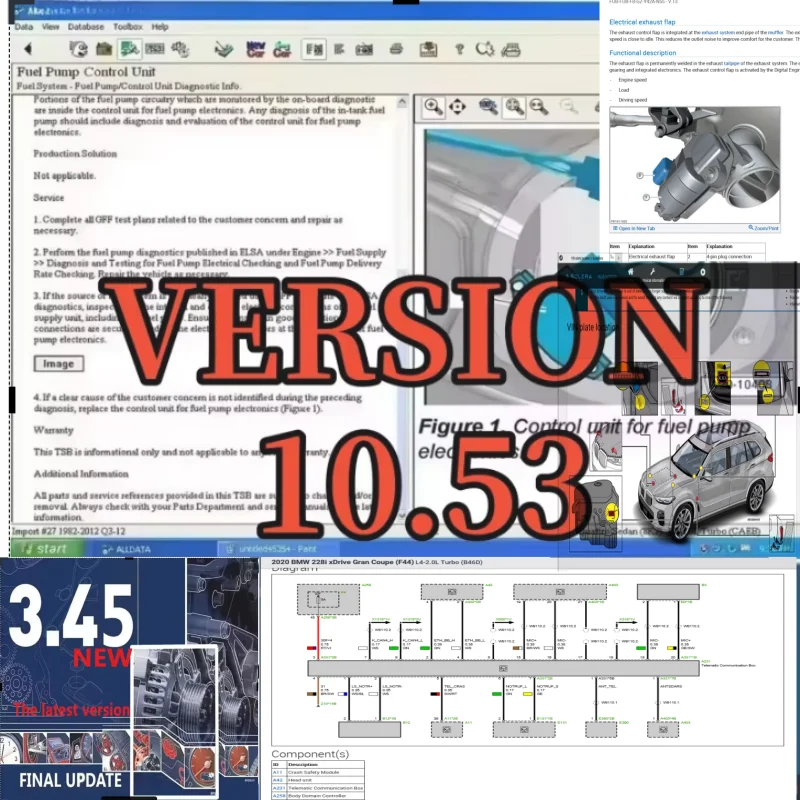
Task: Open the A42 component link
Action: (x=278, y=780)
